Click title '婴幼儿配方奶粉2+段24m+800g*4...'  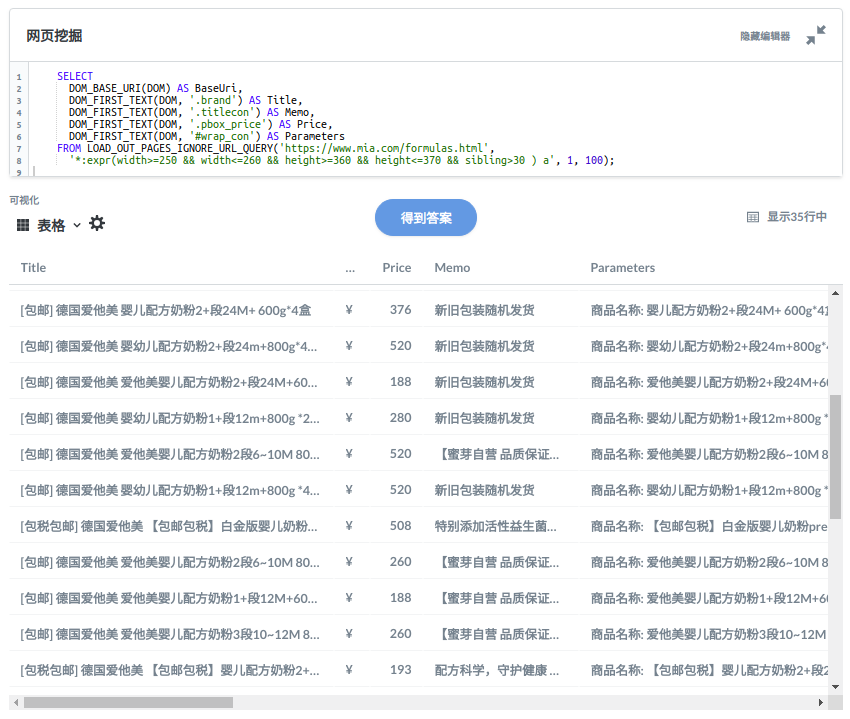[x=169, y=346]
